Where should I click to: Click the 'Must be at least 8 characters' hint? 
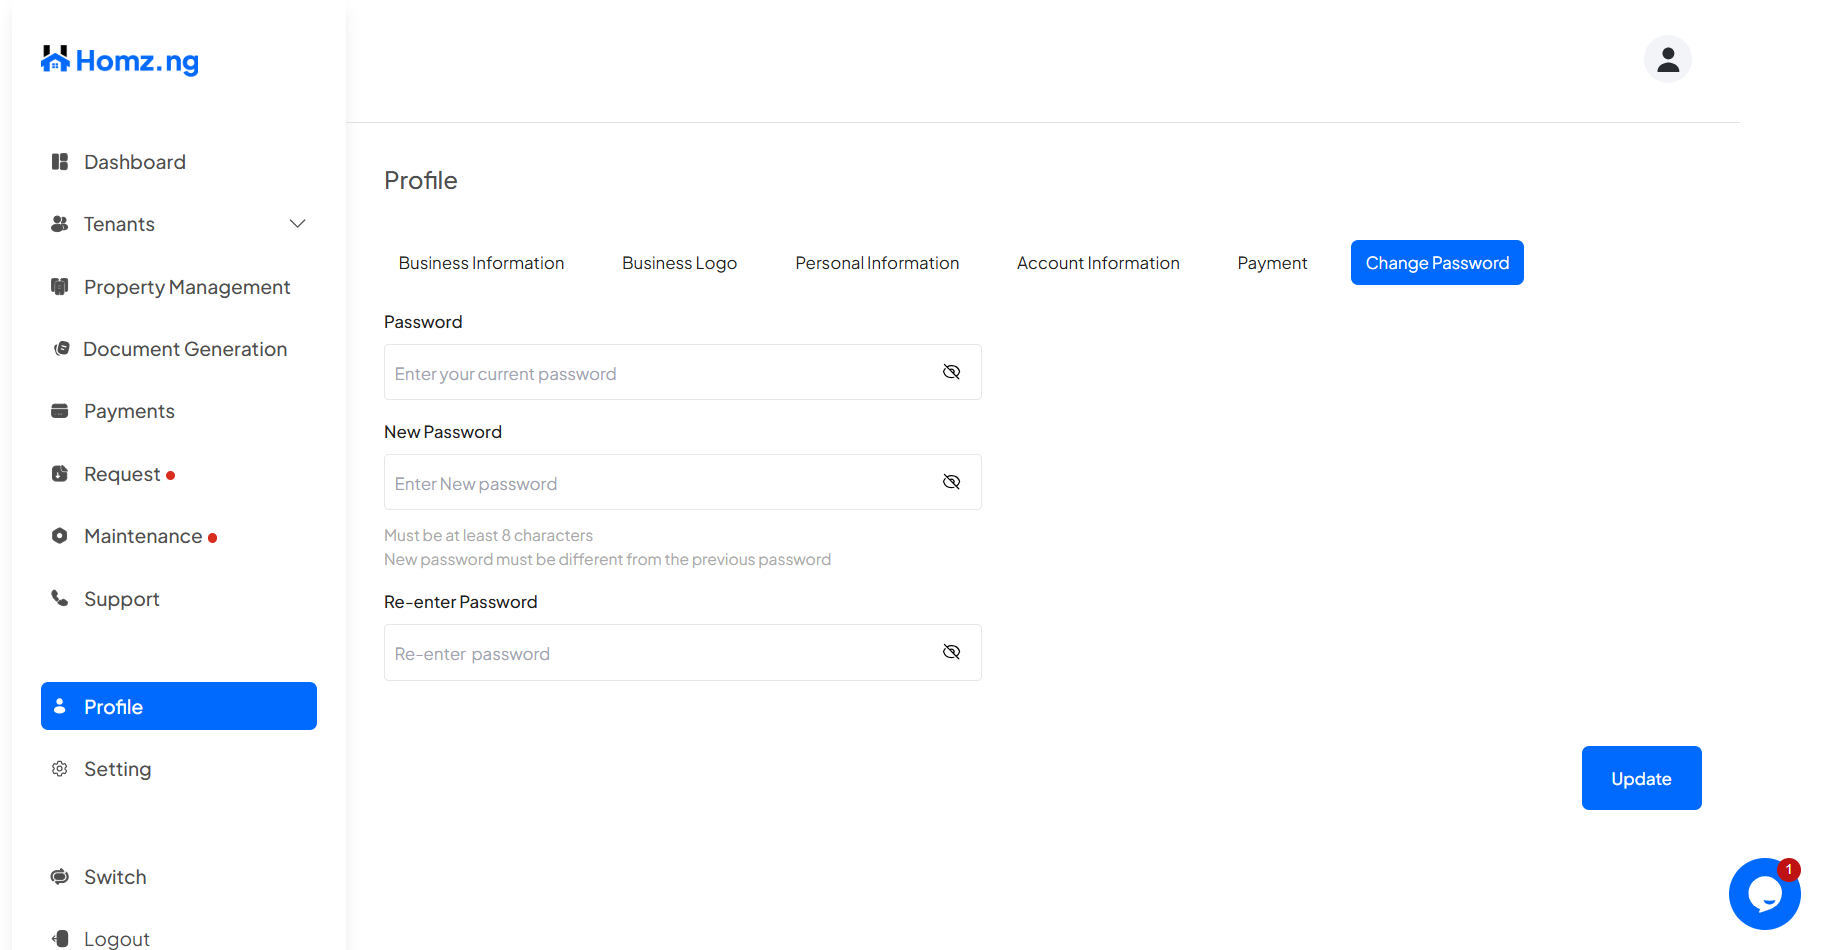coord(488,535)
